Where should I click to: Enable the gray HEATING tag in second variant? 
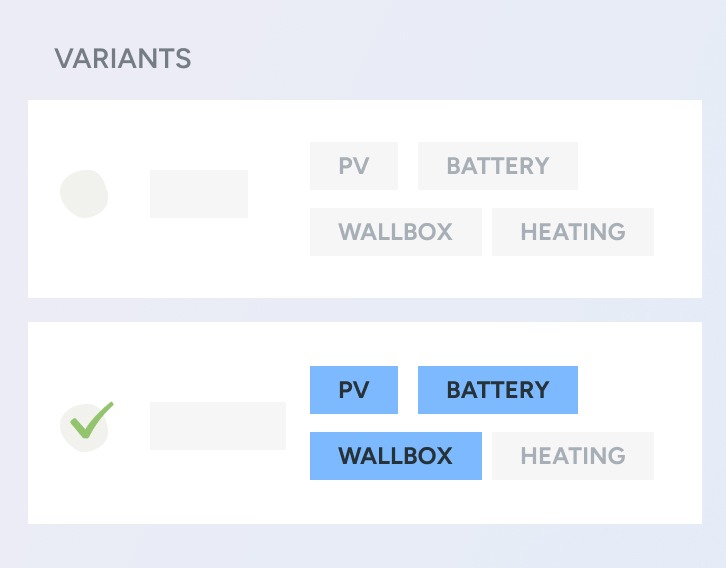572,456
